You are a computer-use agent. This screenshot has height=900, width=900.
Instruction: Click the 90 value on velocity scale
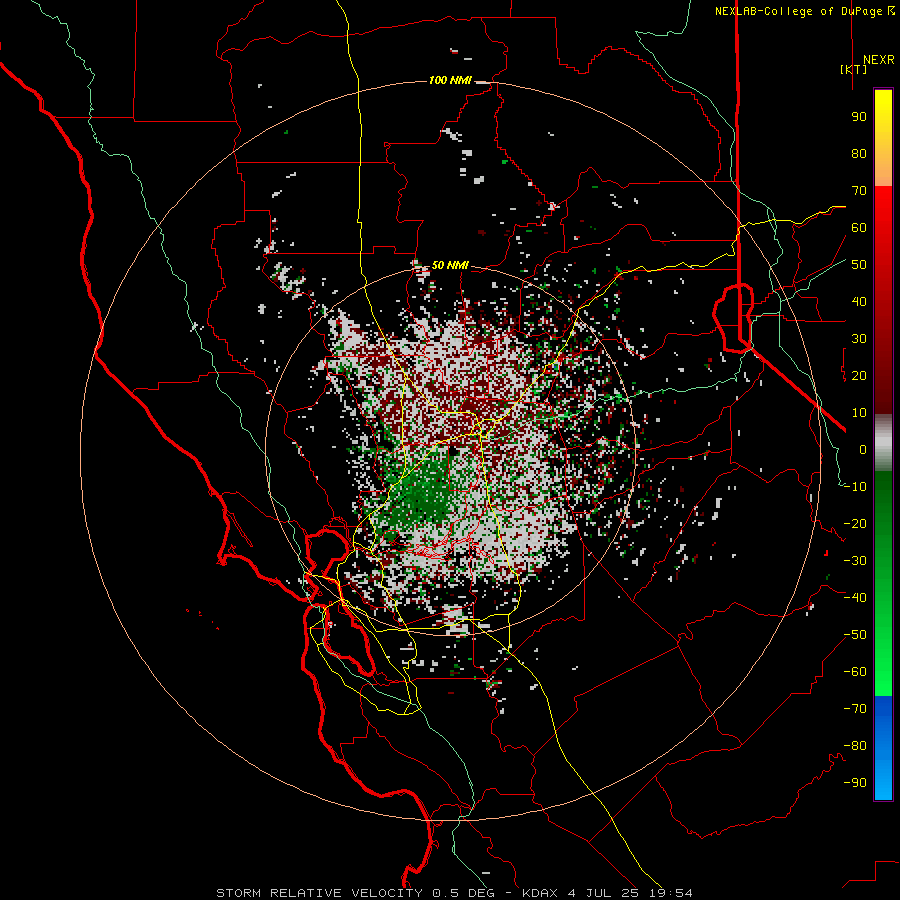click(x=859, y=117)
